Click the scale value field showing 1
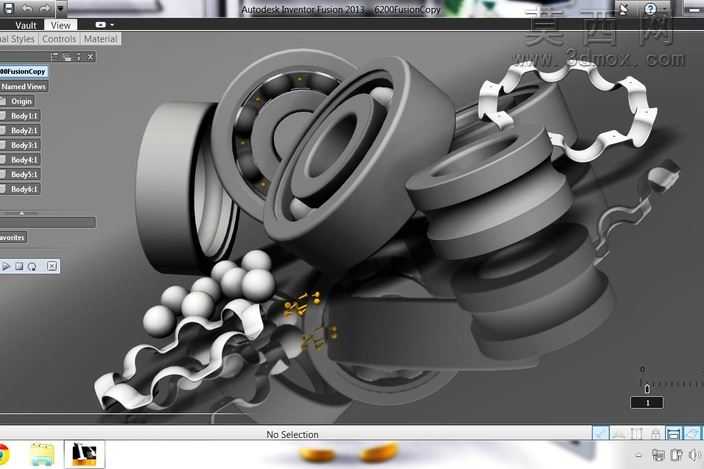This screenshot has width=704, height=469. click(647, 403)
